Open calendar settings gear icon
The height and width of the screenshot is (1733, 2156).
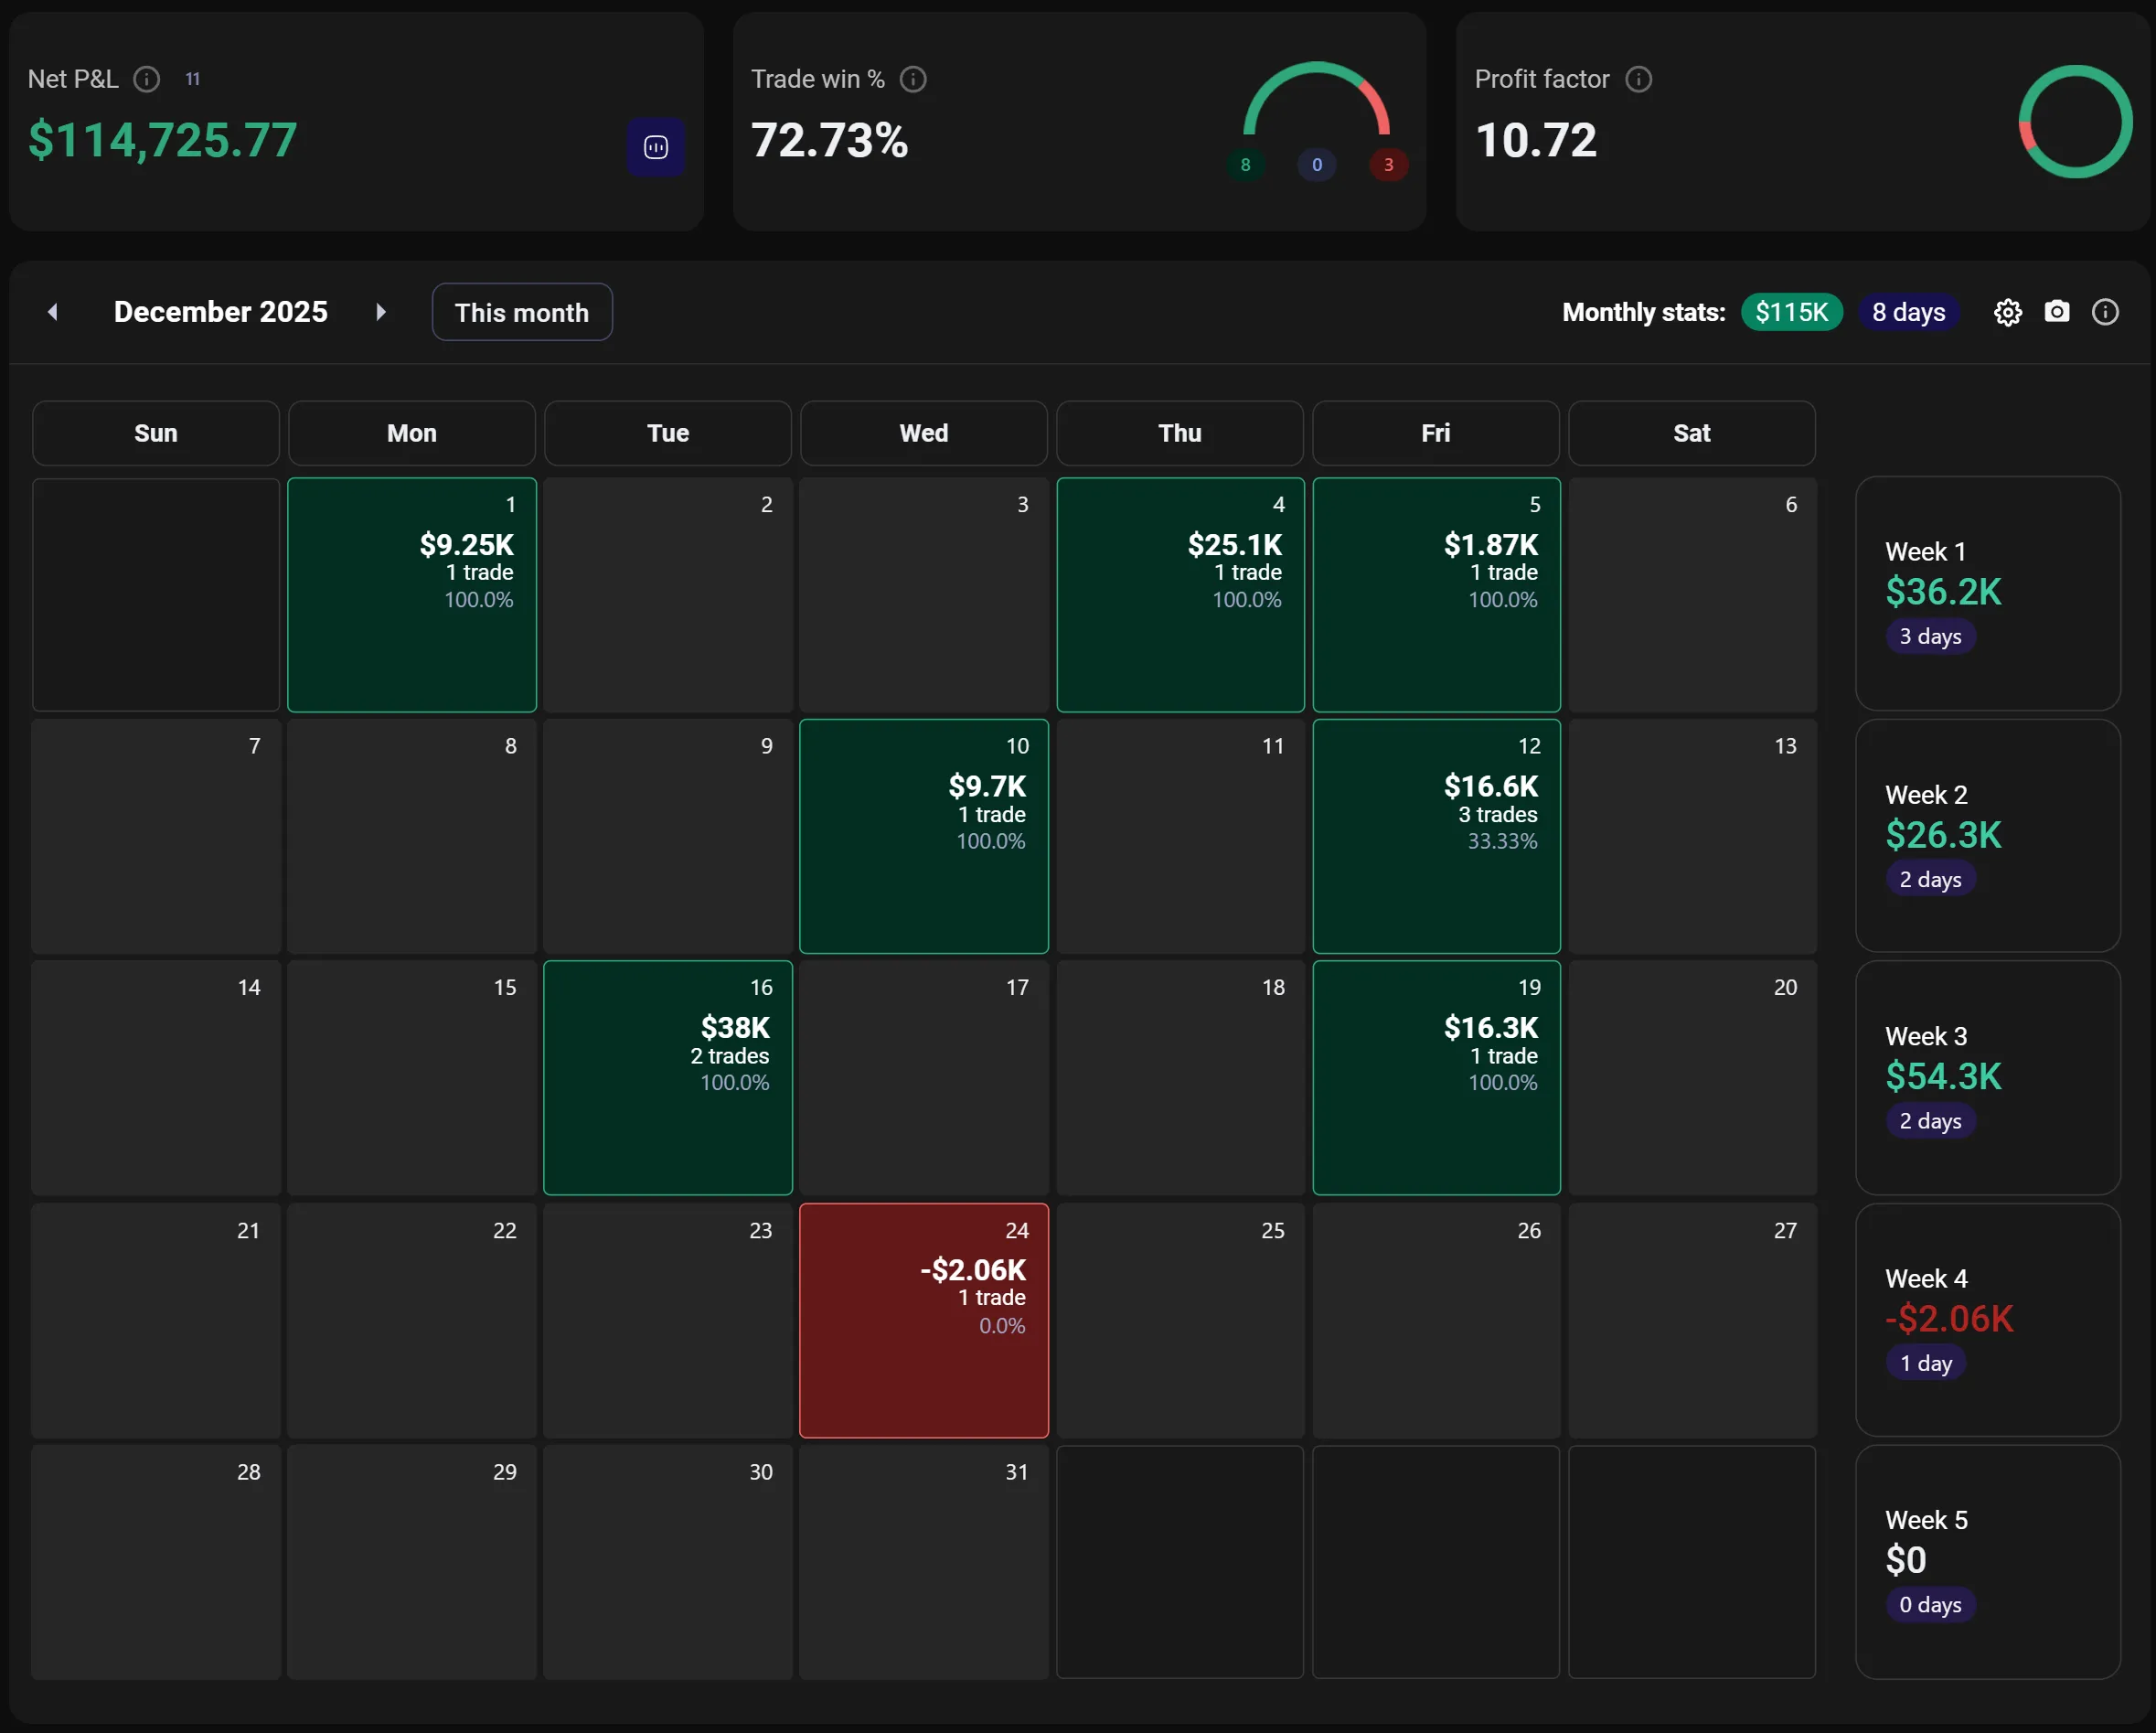[2007, 313]
